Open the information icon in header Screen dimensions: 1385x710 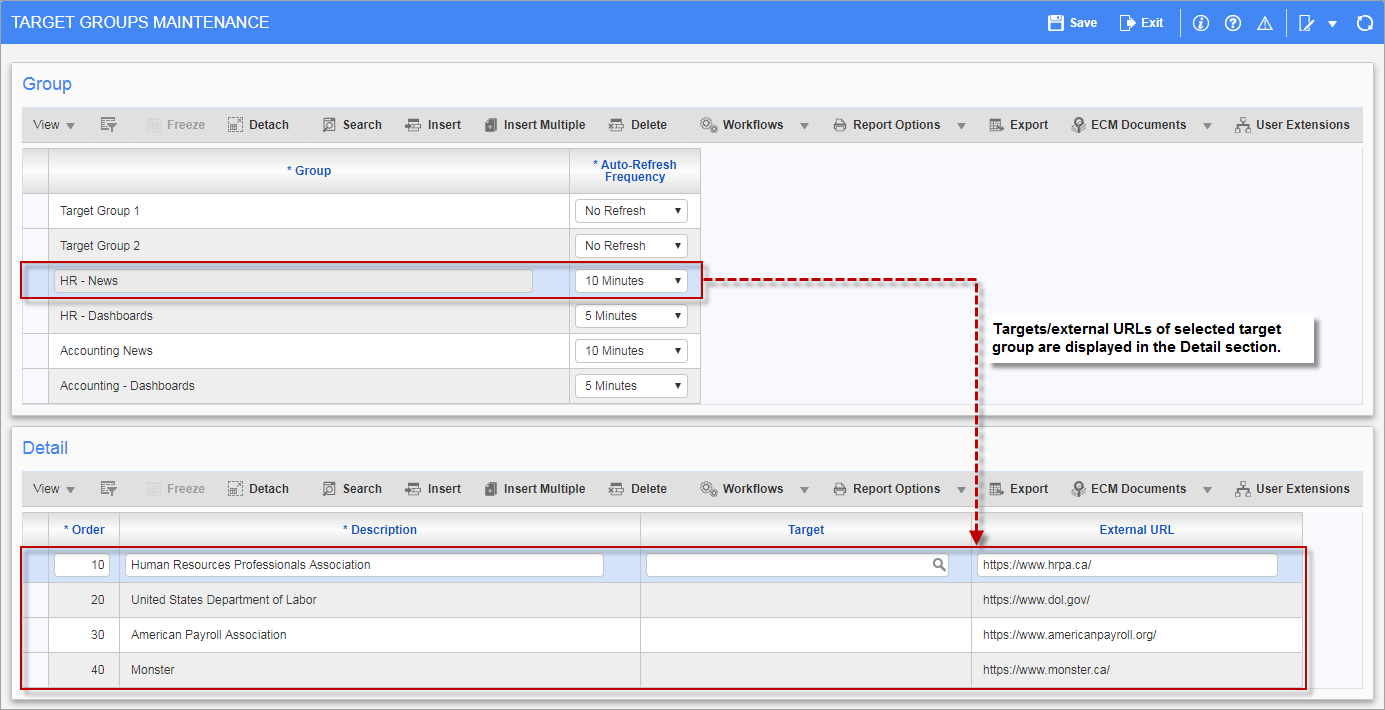[x=1201, y=23]
